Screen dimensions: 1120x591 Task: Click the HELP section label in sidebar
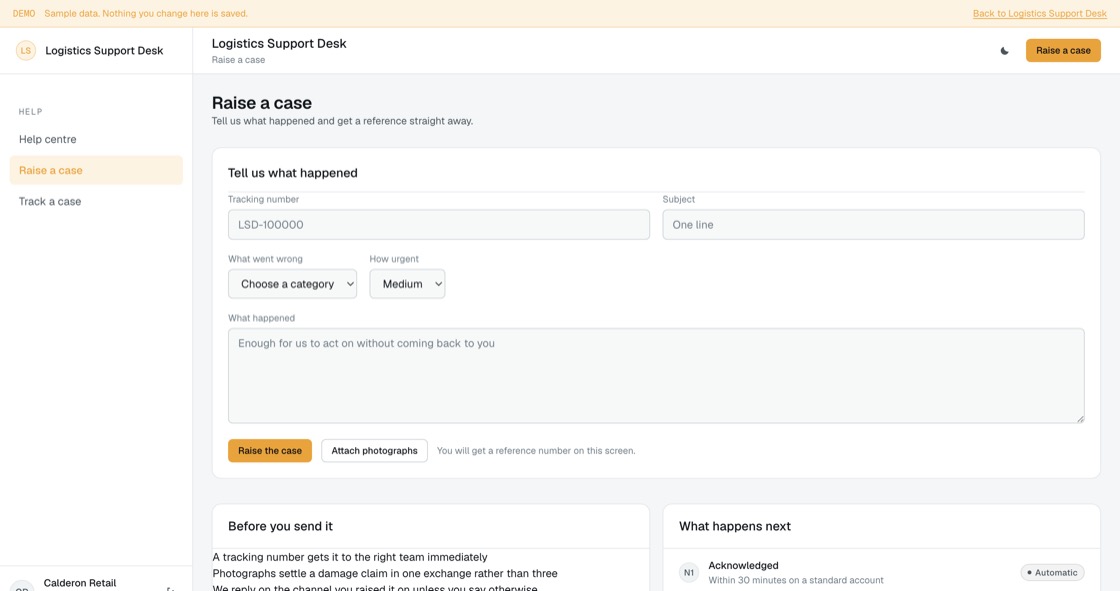31,111
